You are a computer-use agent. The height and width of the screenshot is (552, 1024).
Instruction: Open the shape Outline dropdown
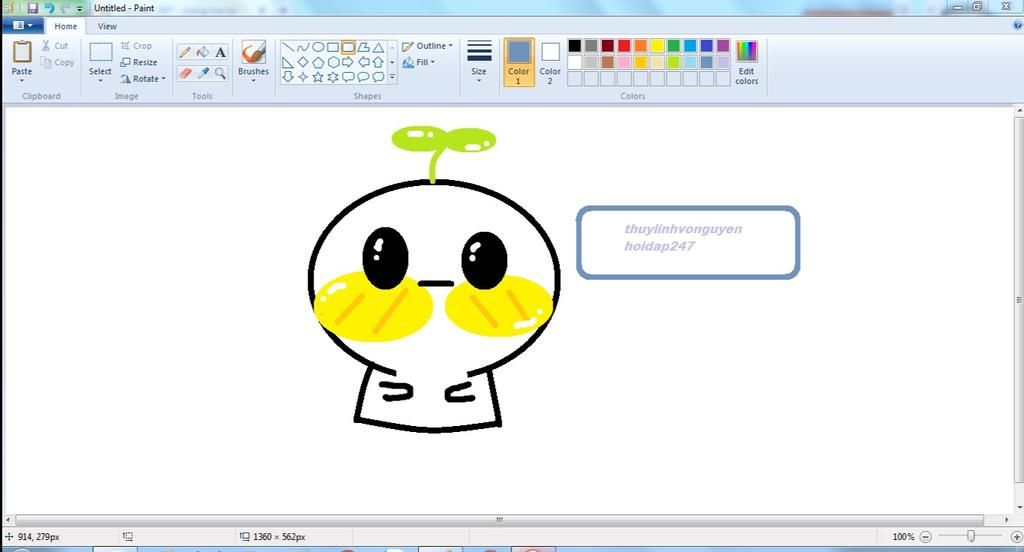point(428,46)
